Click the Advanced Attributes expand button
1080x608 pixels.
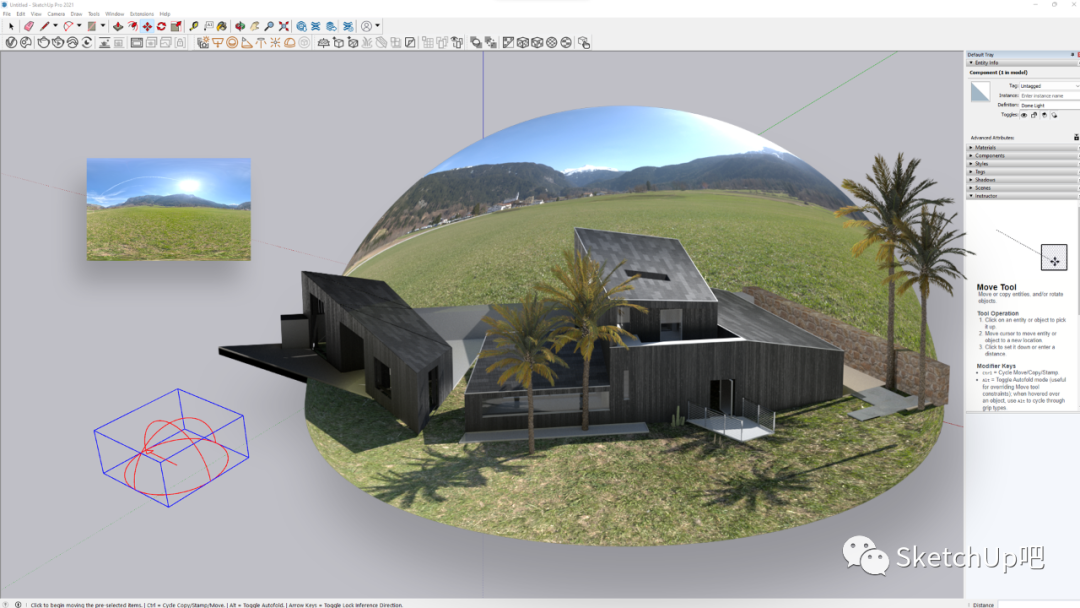click(x=1076, y=137)
